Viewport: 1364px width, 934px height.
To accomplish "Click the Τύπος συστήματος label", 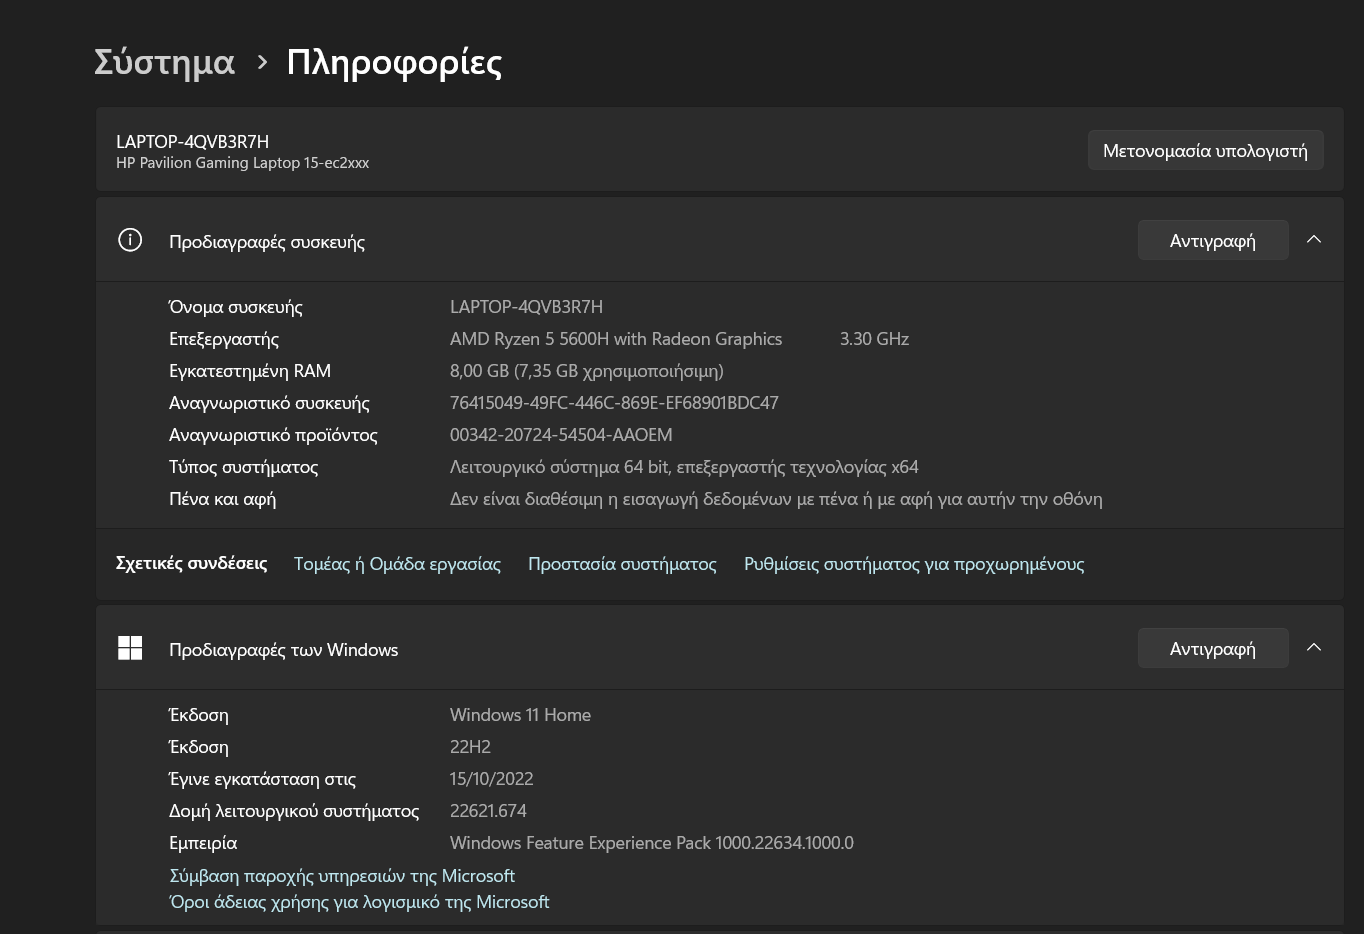I will [x=243, y=467].
